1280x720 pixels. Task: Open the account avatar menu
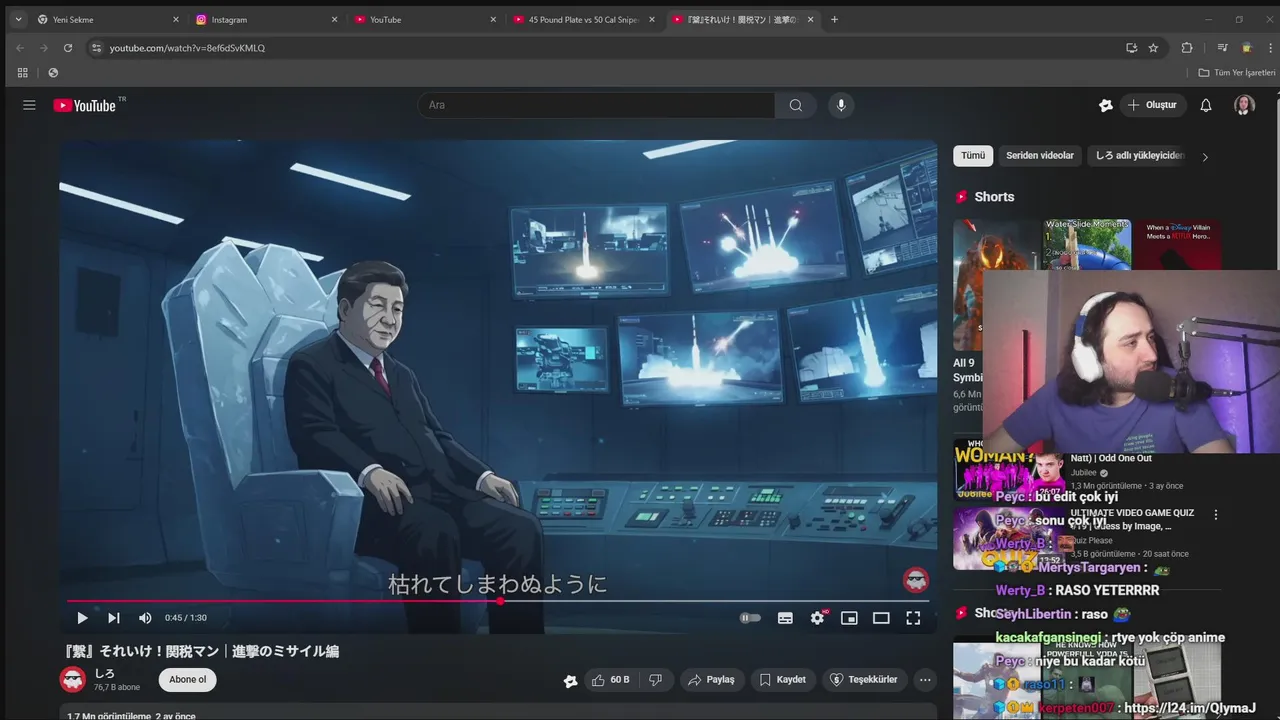tap(1244, 105)
